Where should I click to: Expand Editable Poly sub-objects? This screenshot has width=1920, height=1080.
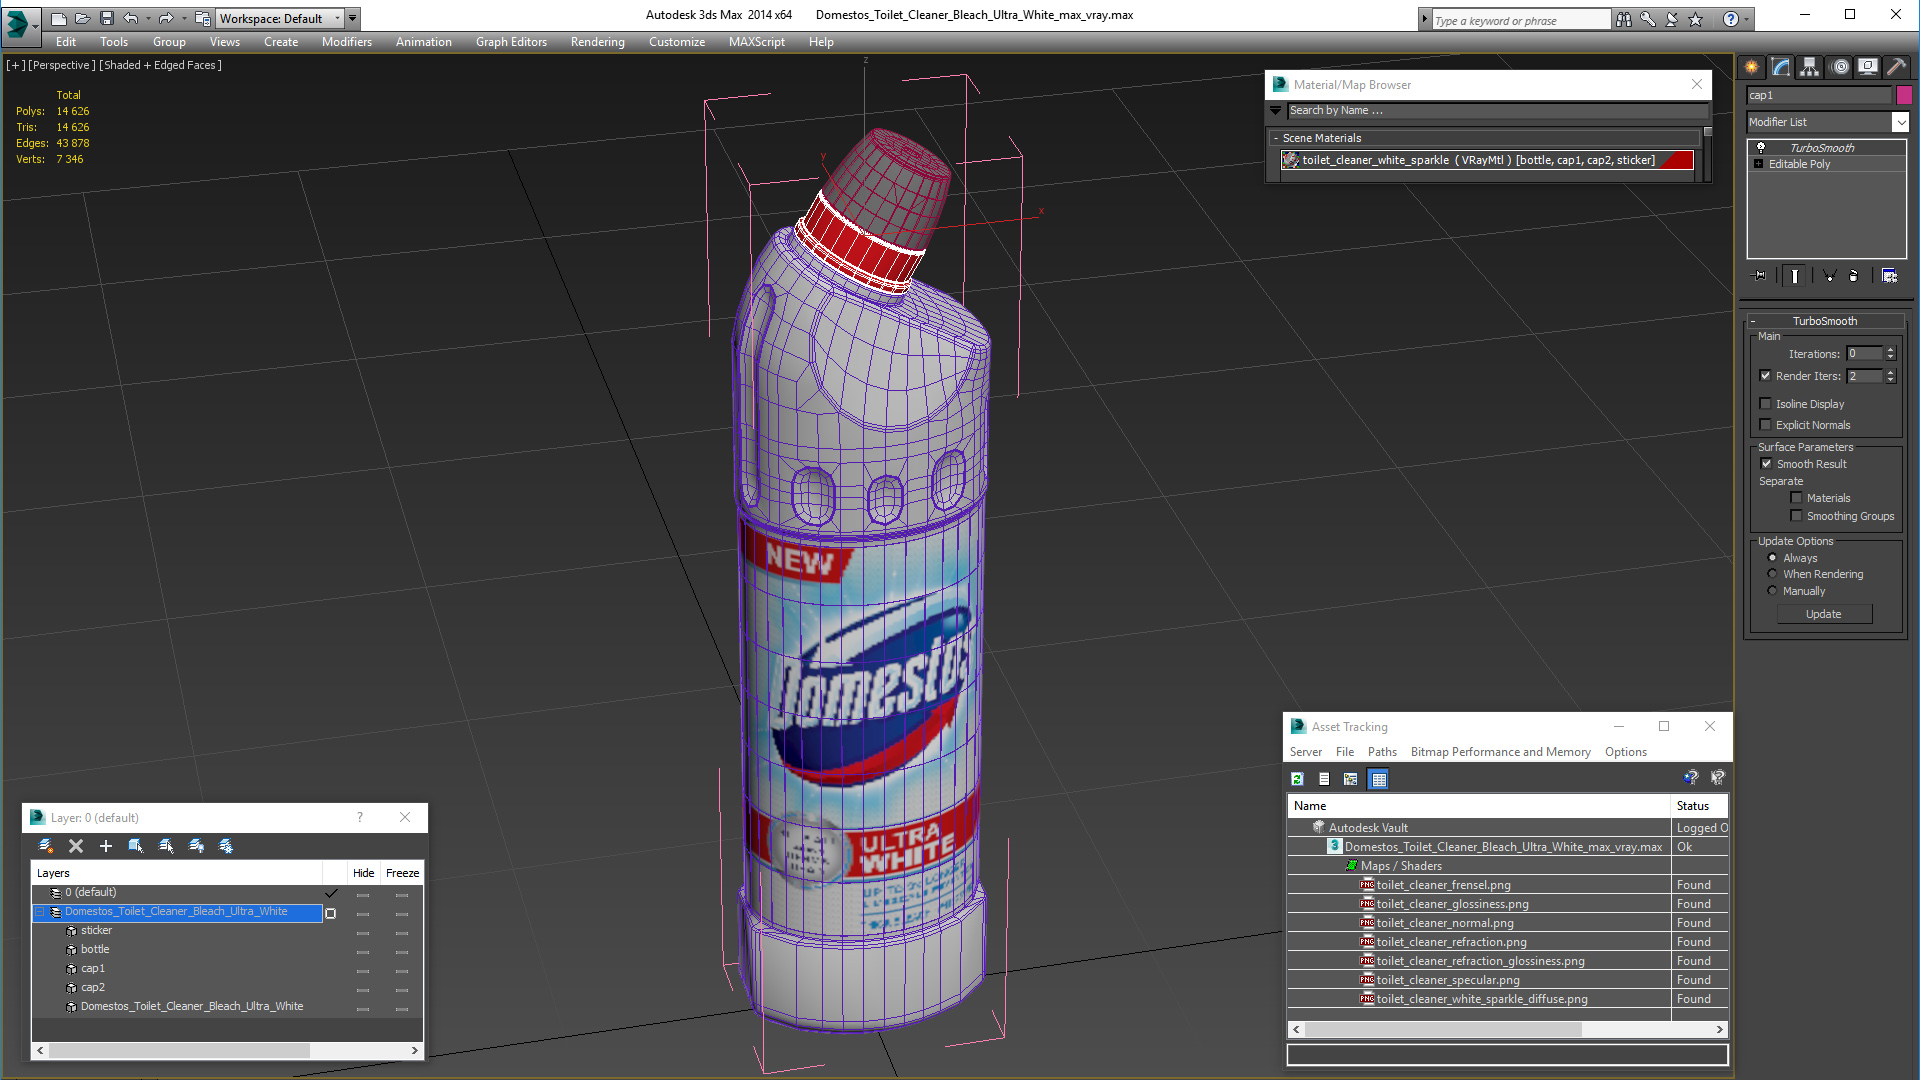click(x=1758, y=164)
